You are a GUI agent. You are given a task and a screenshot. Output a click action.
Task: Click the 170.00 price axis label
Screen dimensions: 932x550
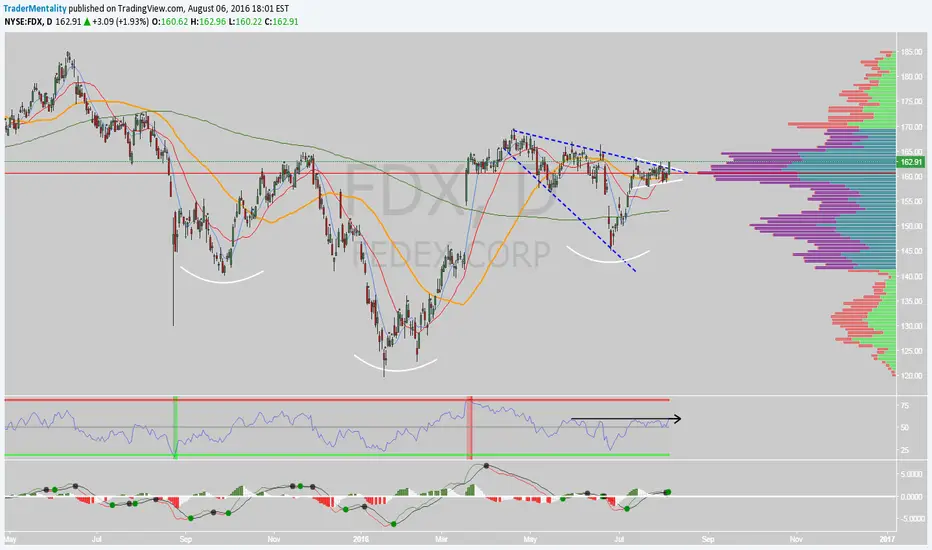click(x=911, y=127)
